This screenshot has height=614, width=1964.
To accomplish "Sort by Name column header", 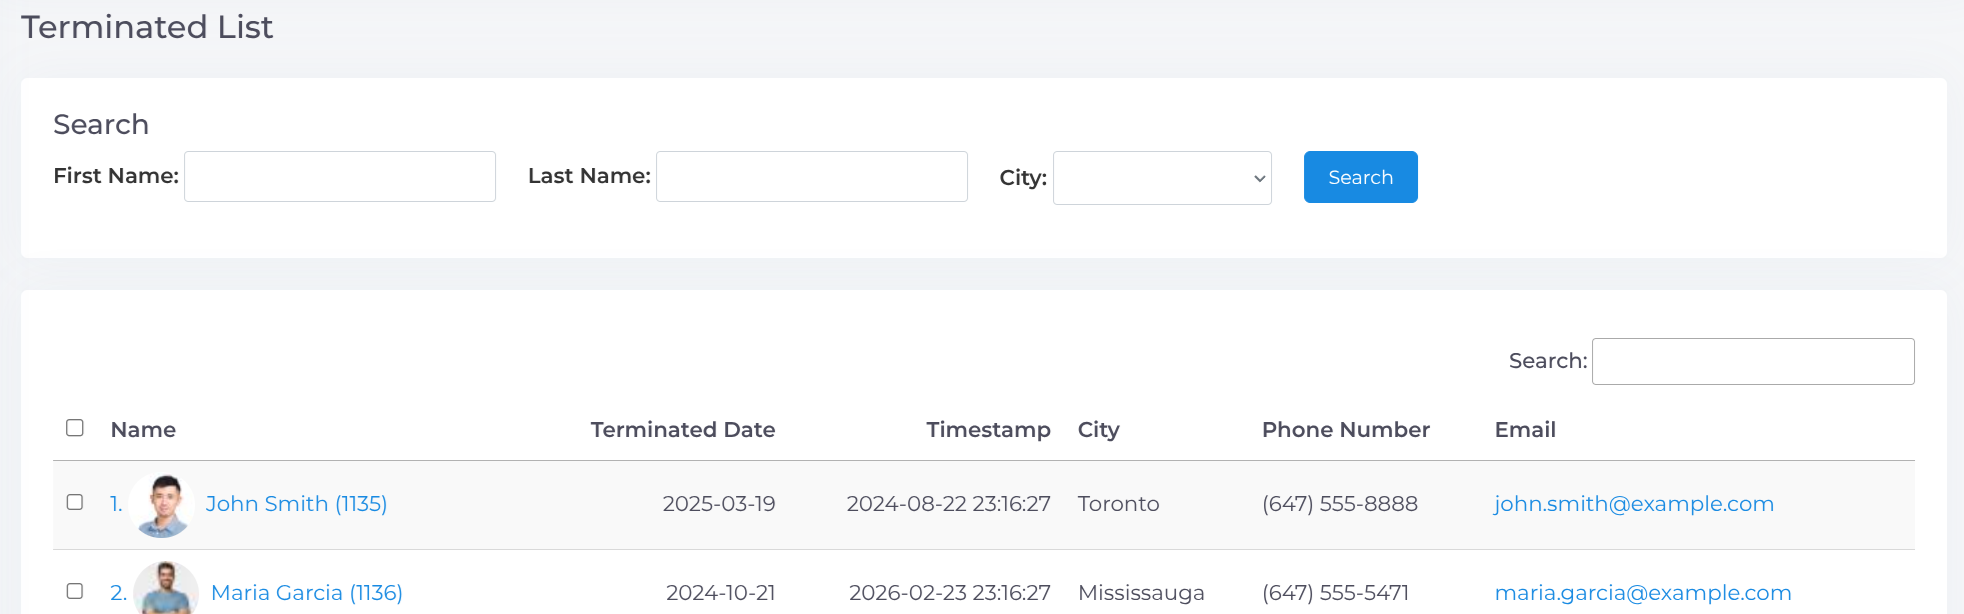I will [143, 430].
